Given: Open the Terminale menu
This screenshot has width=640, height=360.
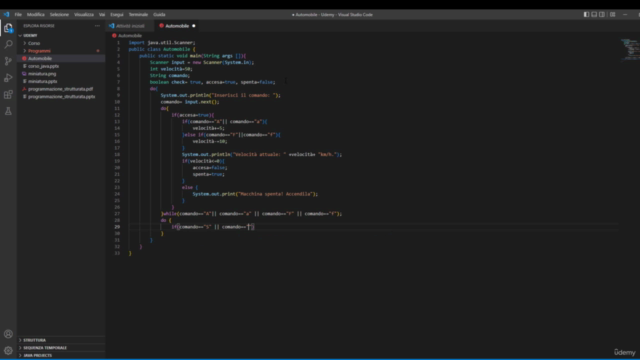Looking at the screenshot, I should point(138,14).
